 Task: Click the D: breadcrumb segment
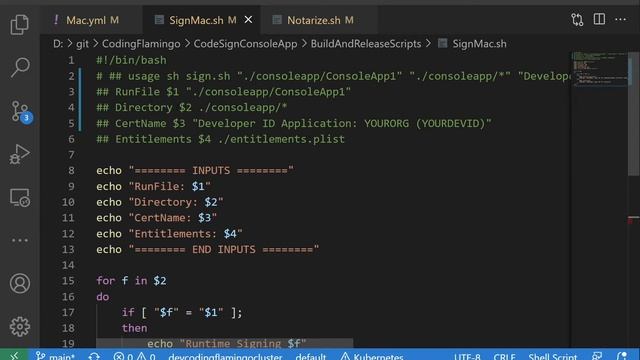click(x=58, y=44)
